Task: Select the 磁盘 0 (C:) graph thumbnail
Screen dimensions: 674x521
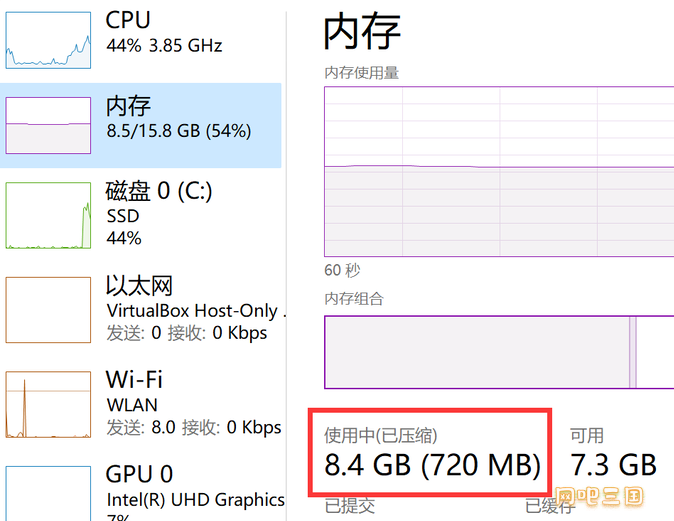Action: click(48, 215)
